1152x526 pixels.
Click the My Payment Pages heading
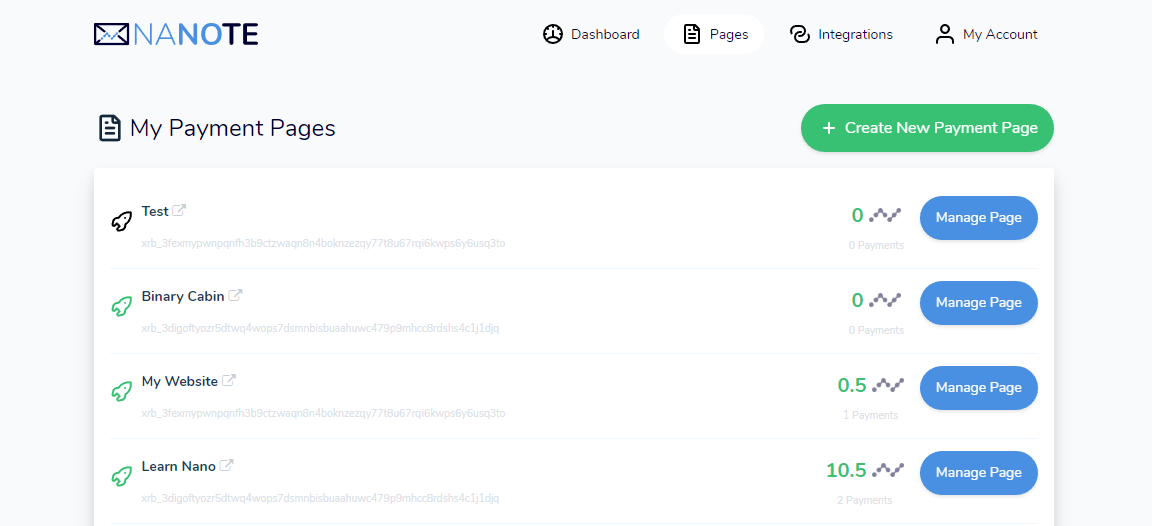click(233, 128)
